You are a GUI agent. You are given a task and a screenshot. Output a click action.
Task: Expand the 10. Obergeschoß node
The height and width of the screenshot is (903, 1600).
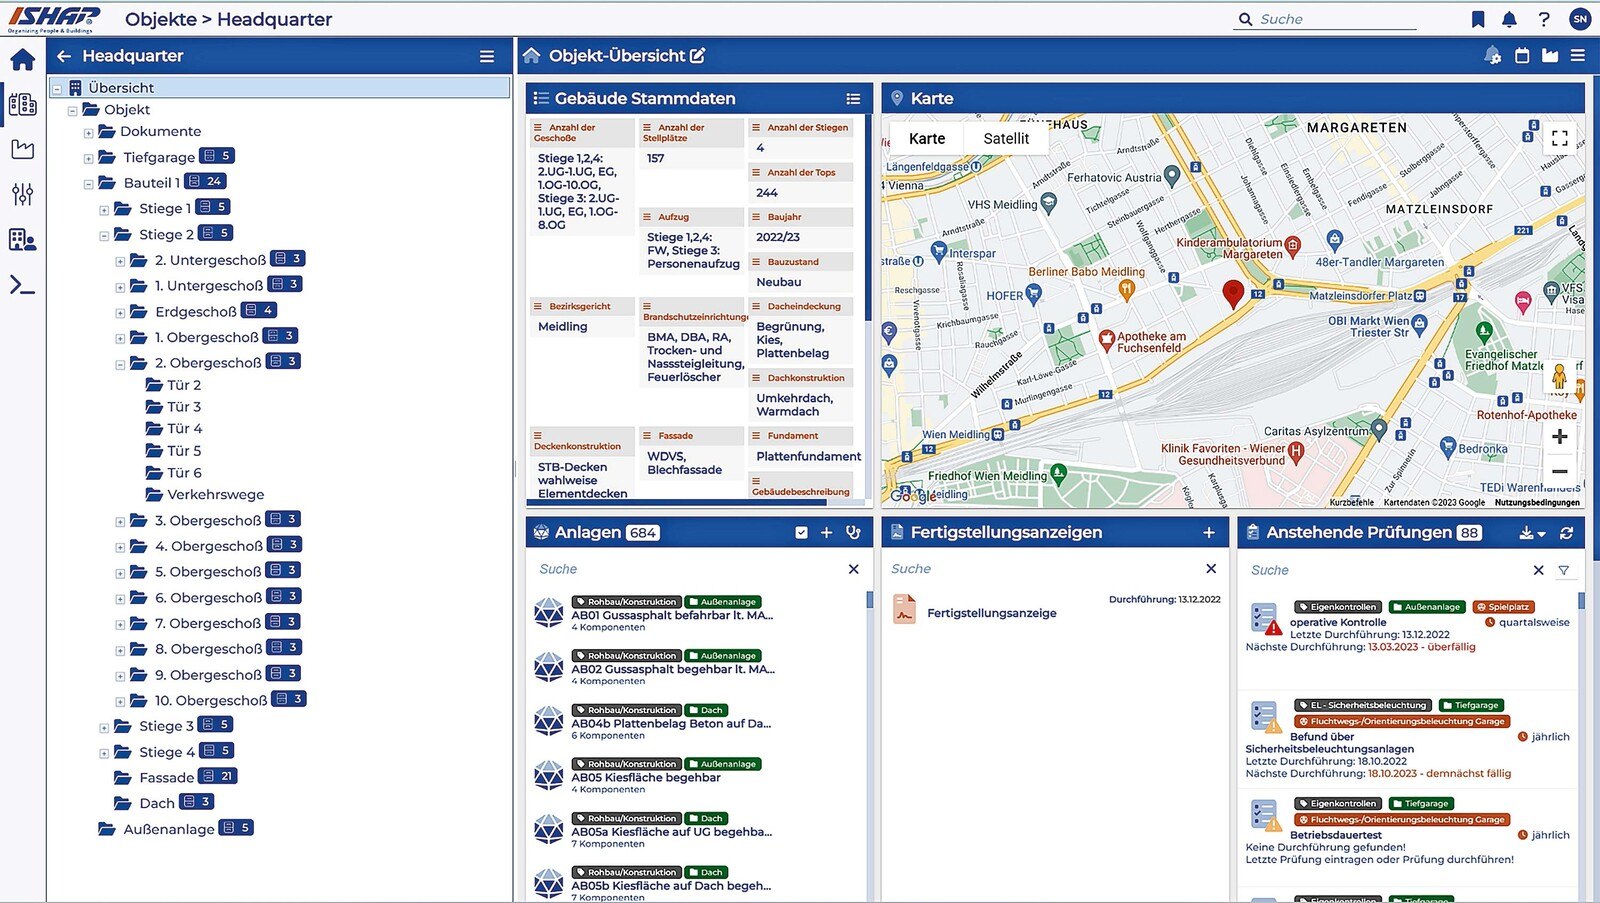120,702
